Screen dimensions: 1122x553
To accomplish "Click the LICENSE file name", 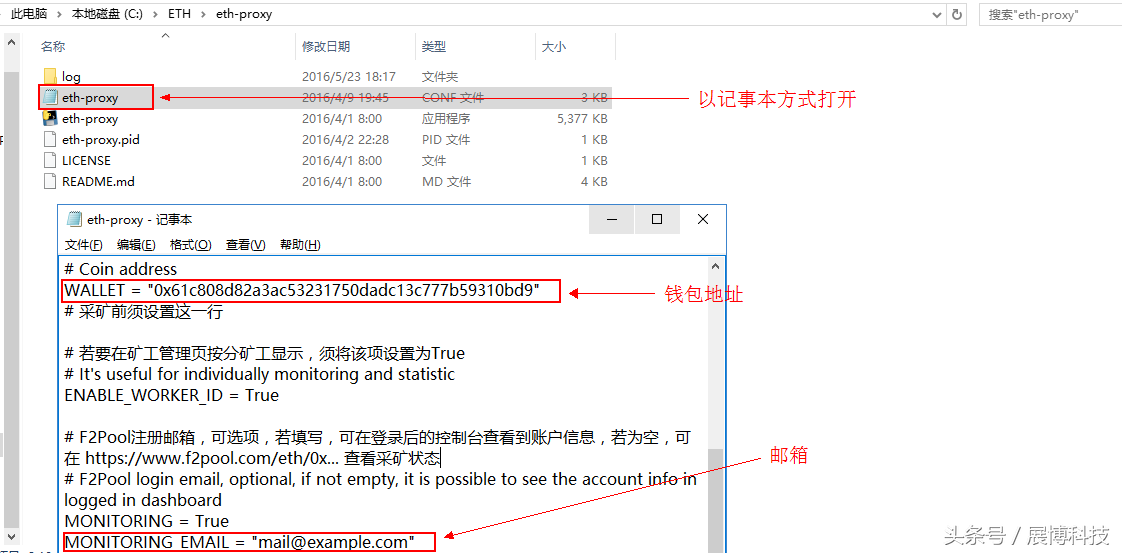I will coord(87,160).
